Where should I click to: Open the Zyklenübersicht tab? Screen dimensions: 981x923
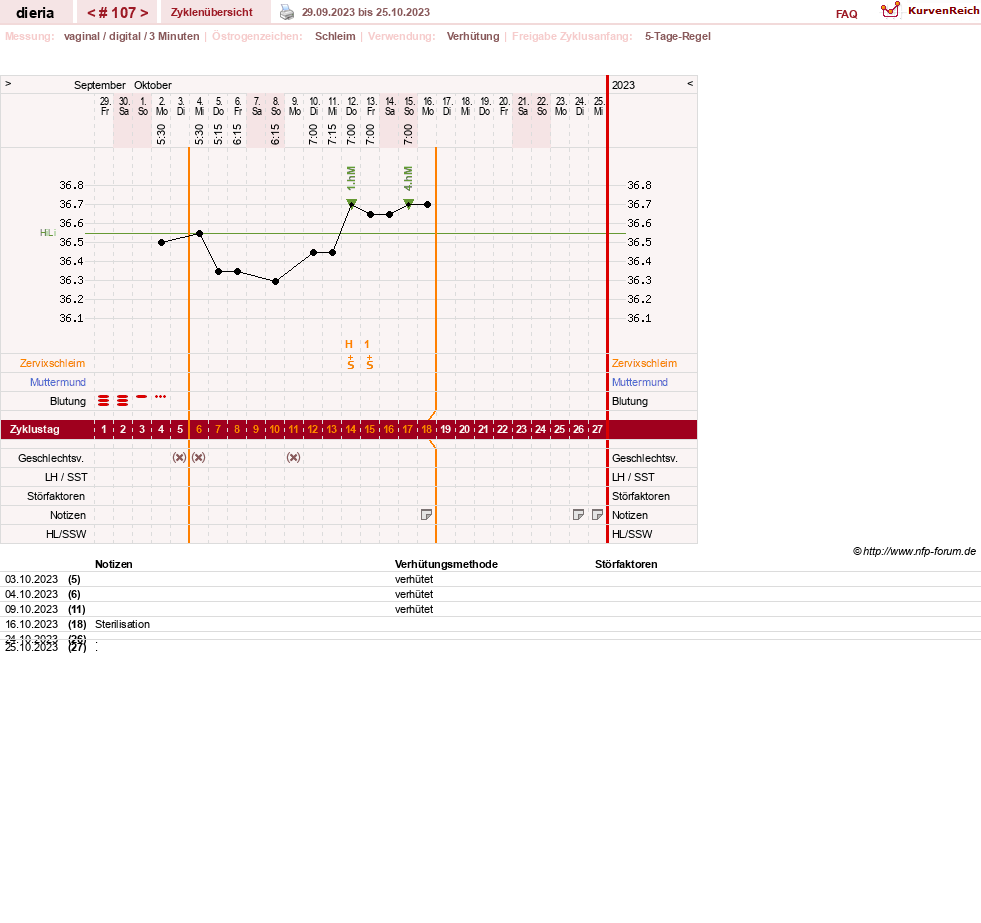pyautogui.click(x=211, y=12)
